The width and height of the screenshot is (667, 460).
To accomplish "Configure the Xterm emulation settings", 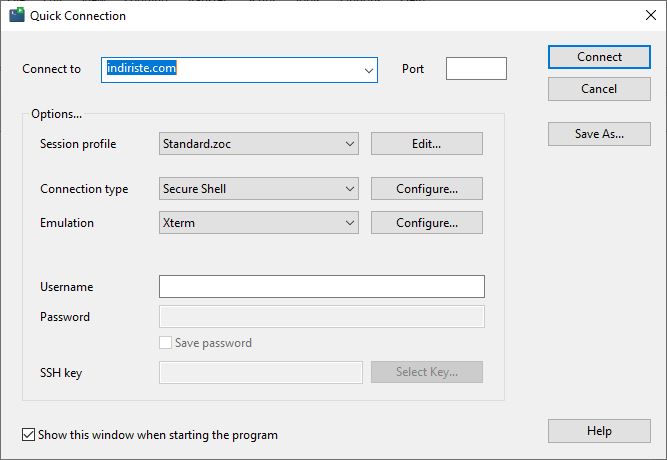I will point(427,223).
